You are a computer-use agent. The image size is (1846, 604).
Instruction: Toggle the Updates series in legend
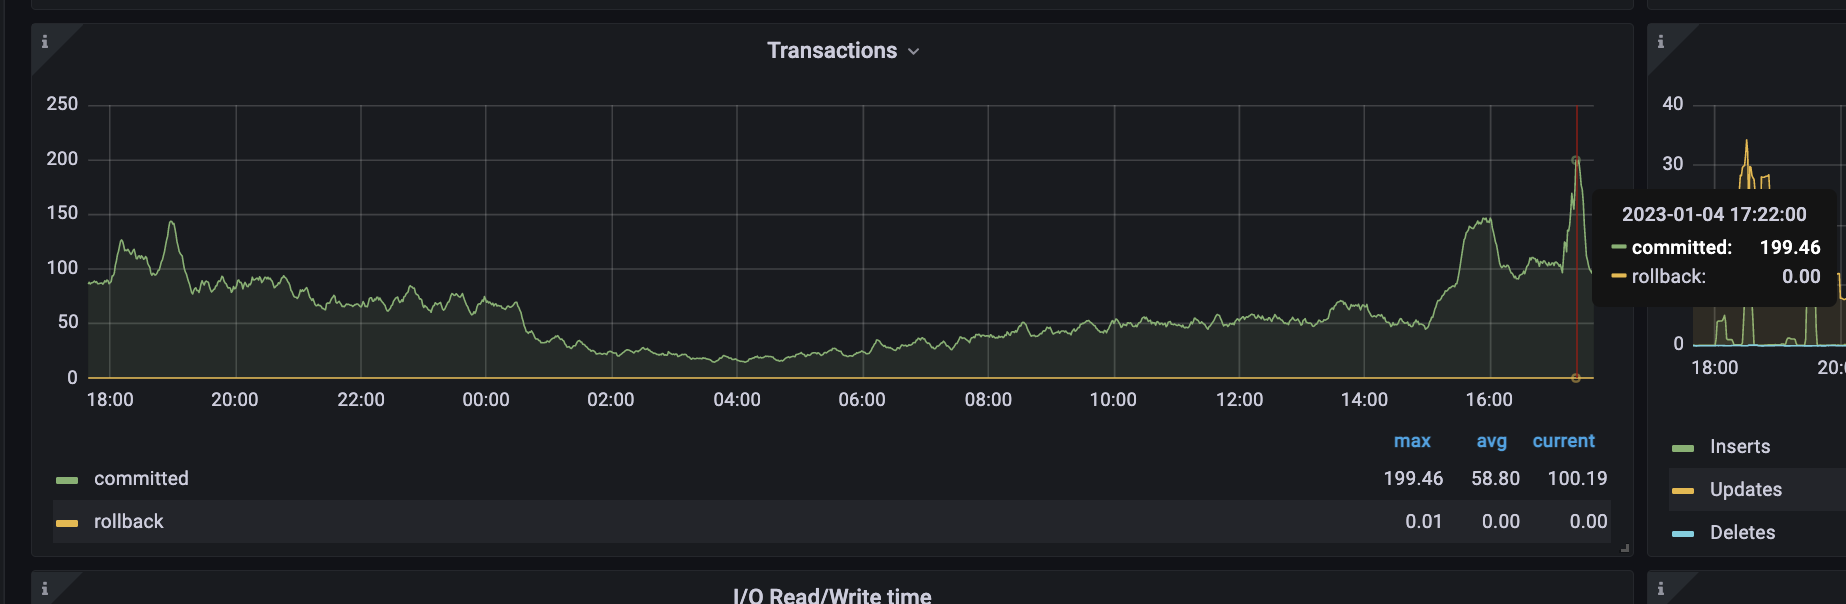point(1746,490)
